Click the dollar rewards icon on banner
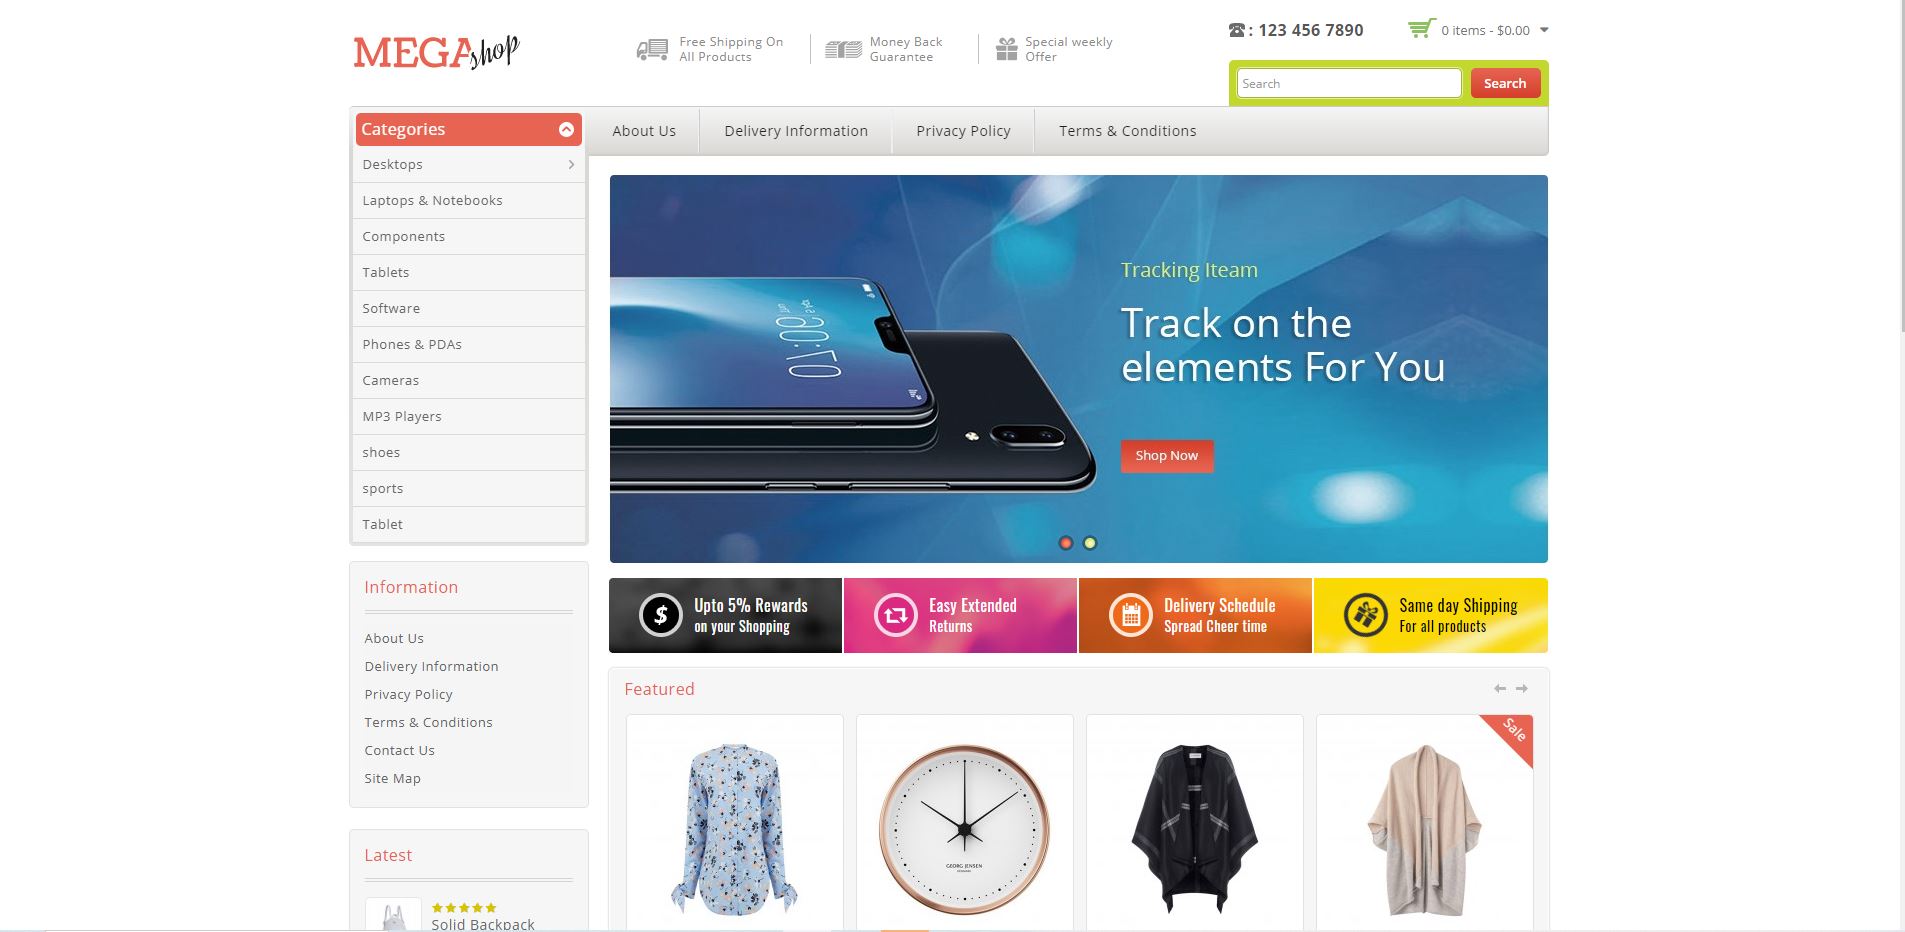 pyautogui.click(x=660, y=616)
